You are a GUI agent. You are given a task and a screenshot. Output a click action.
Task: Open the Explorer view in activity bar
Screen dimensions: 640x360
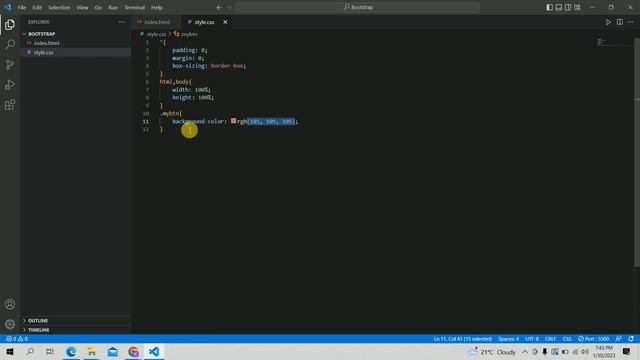tap(10, 24)
